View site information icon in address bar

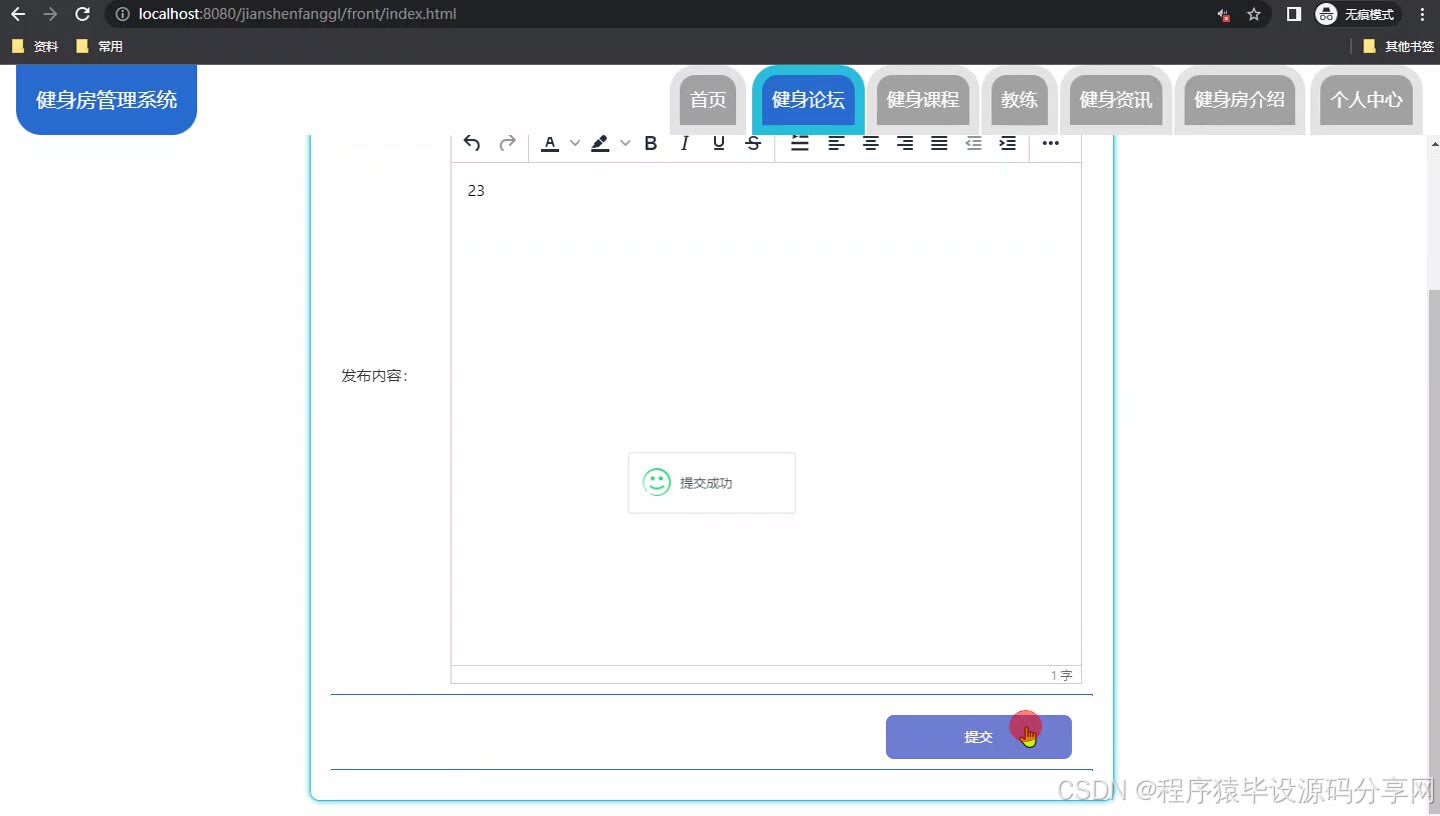[x=123, y=14]
